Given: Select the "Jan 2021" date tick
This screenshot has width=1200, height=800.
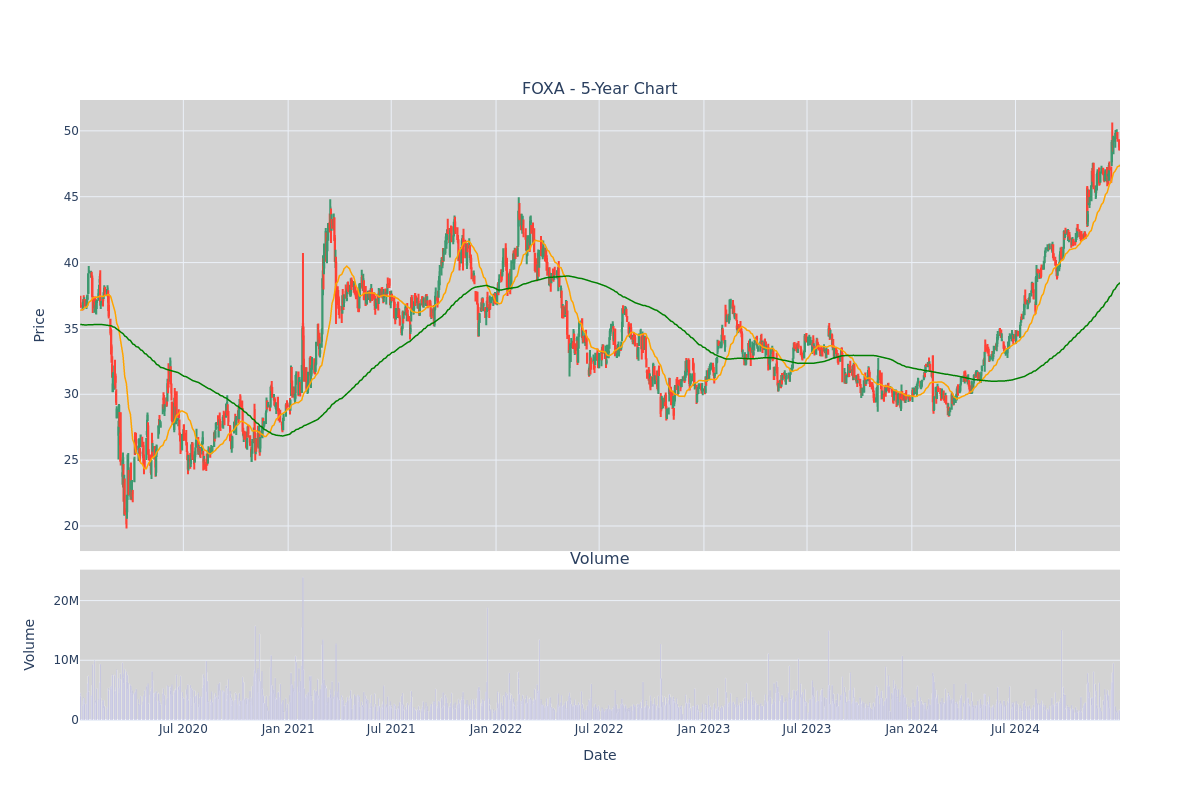Looking at the screenshot, I should click(x=288, y=729).
